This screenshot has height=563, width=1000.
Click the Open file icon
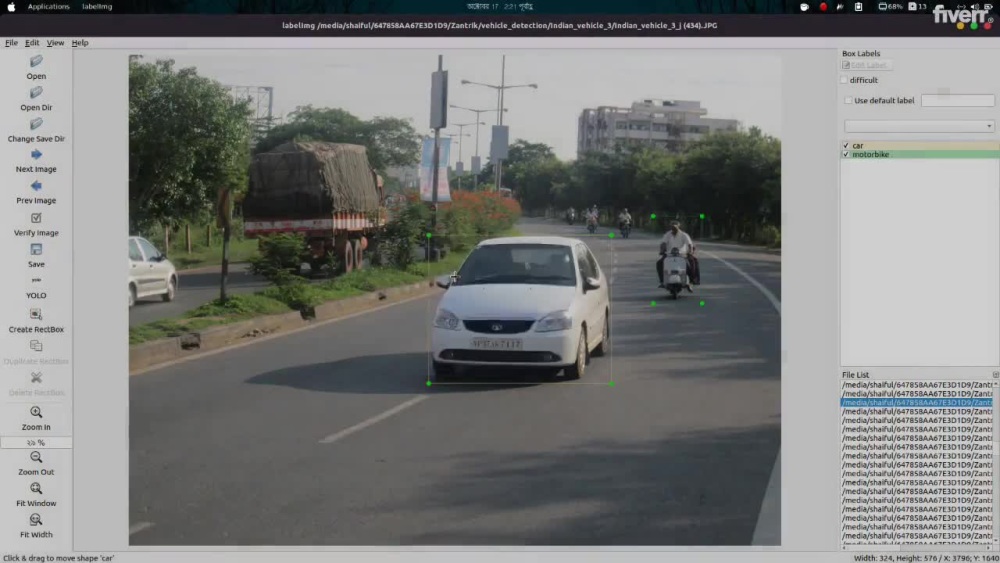36,61
